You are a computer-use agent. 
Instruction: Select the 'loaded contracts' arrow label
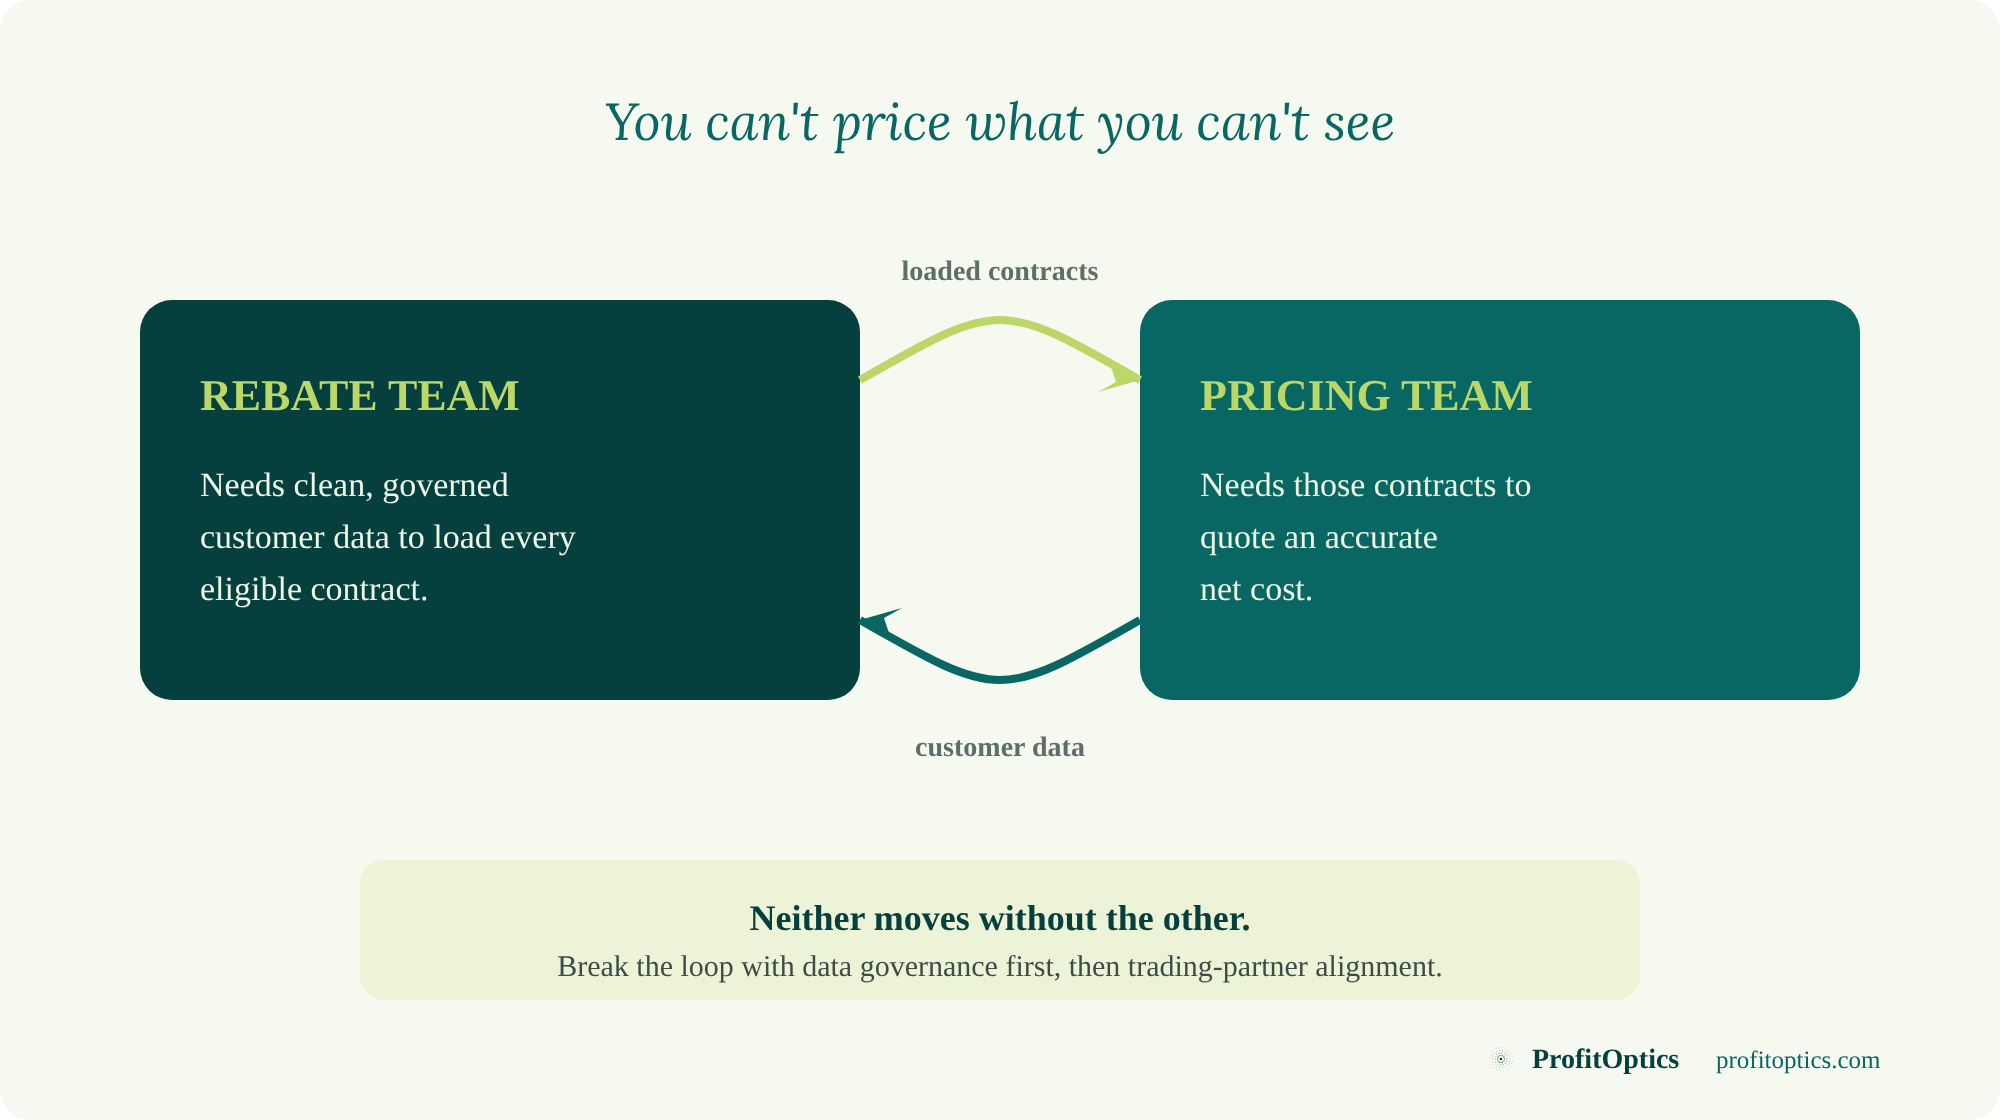coord(1000,271)
